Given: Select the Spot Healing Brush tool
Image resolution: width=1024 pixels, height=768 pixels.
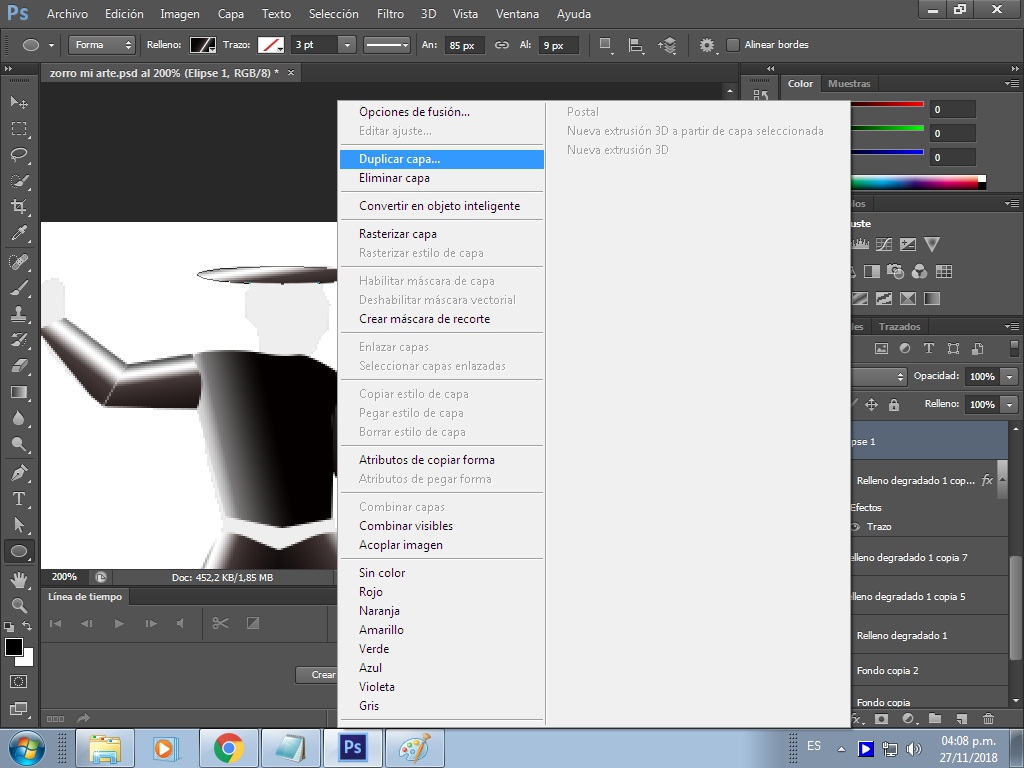Looking at the screenshot, I should click(x=19, y=262).
